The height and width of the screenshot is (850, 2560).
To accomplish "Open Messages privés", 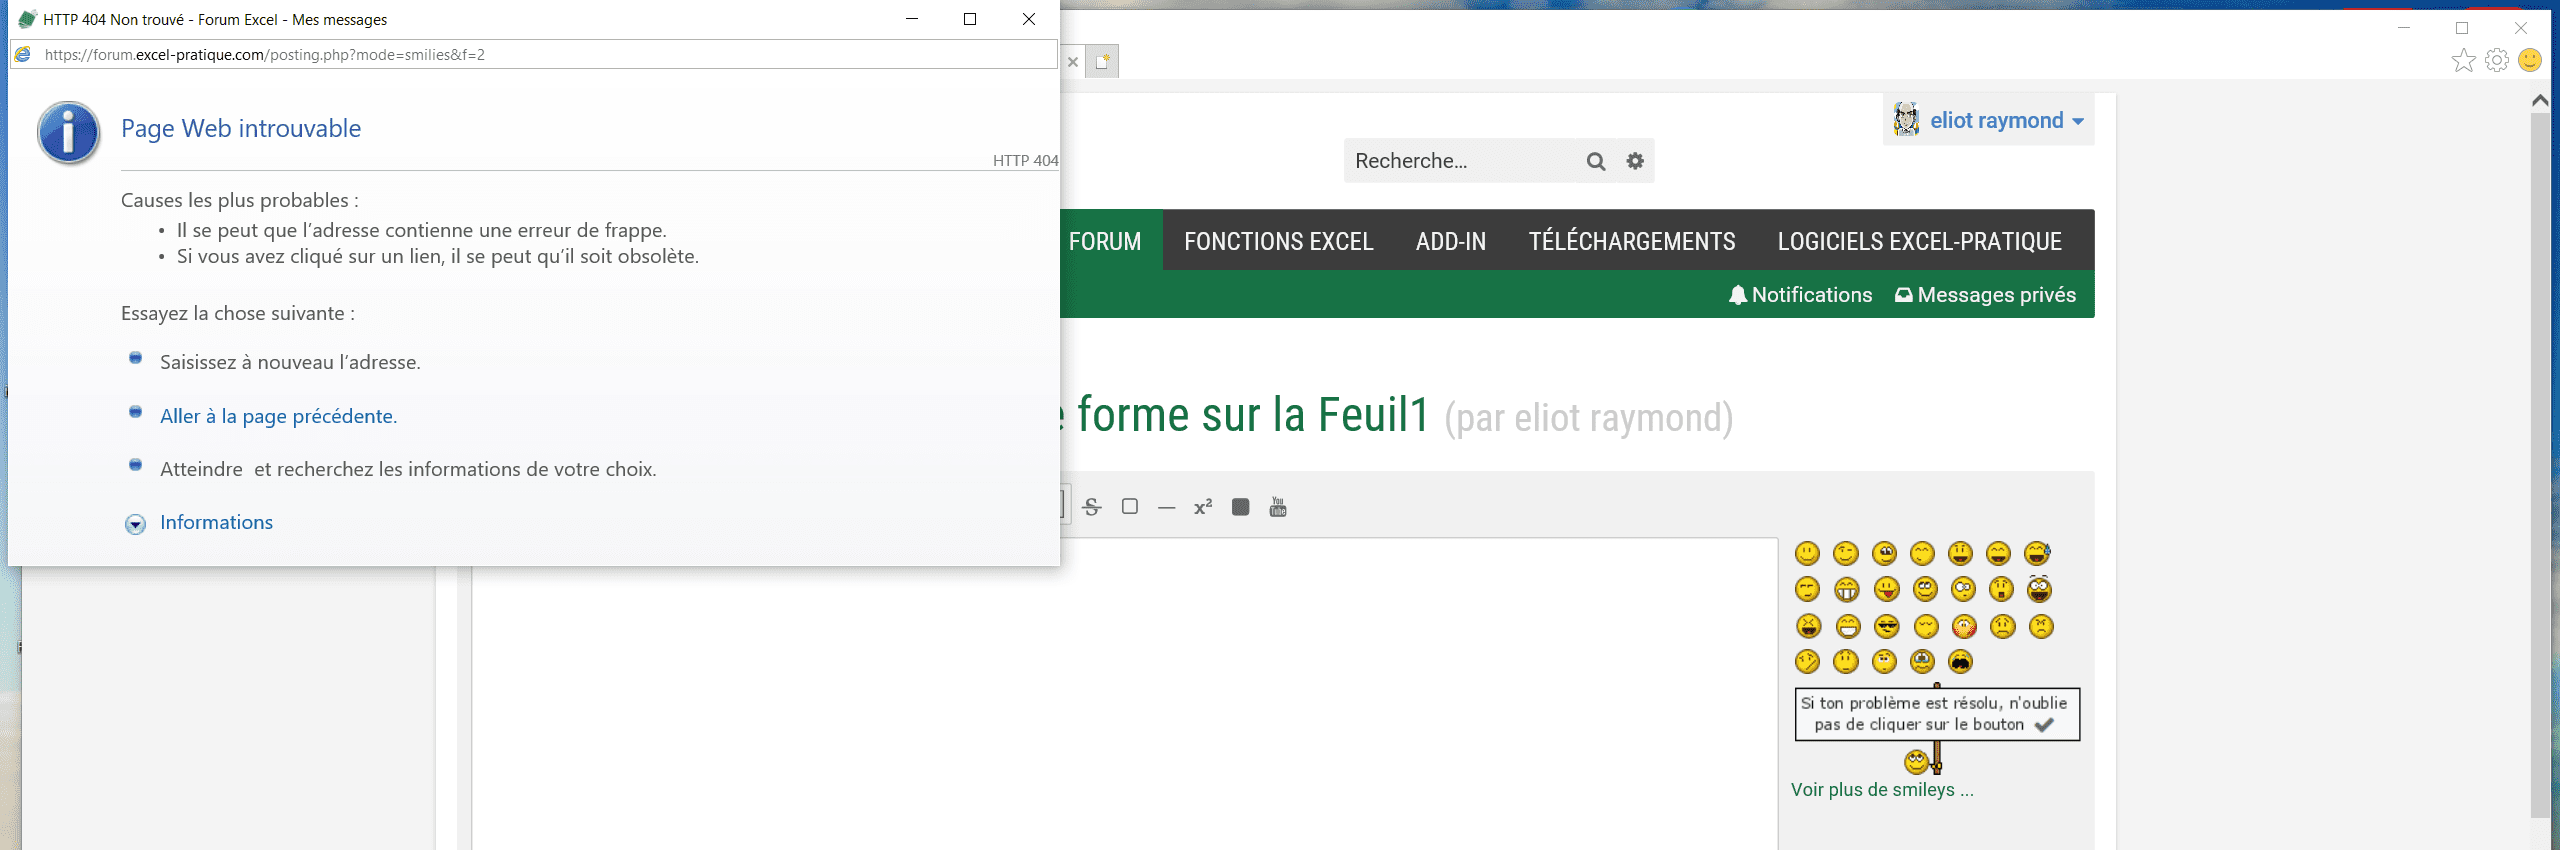I will pos(1985,295).
